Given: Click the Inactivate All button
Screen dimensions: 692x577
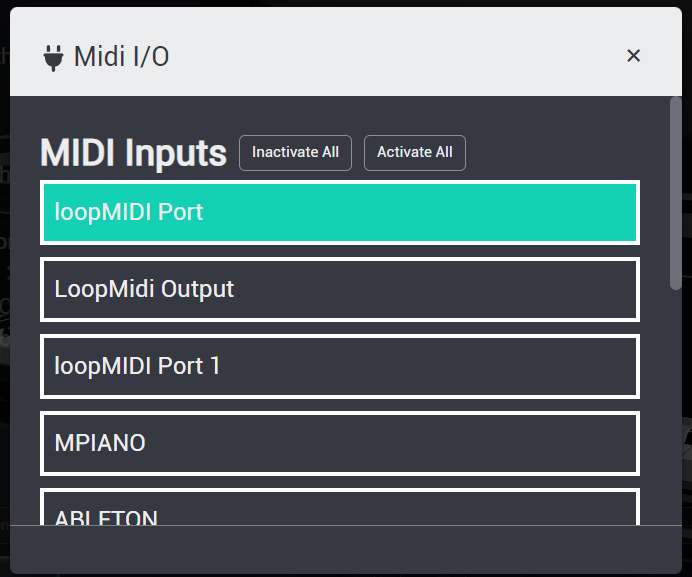Looking at the screenshot, I should point(295,153).
